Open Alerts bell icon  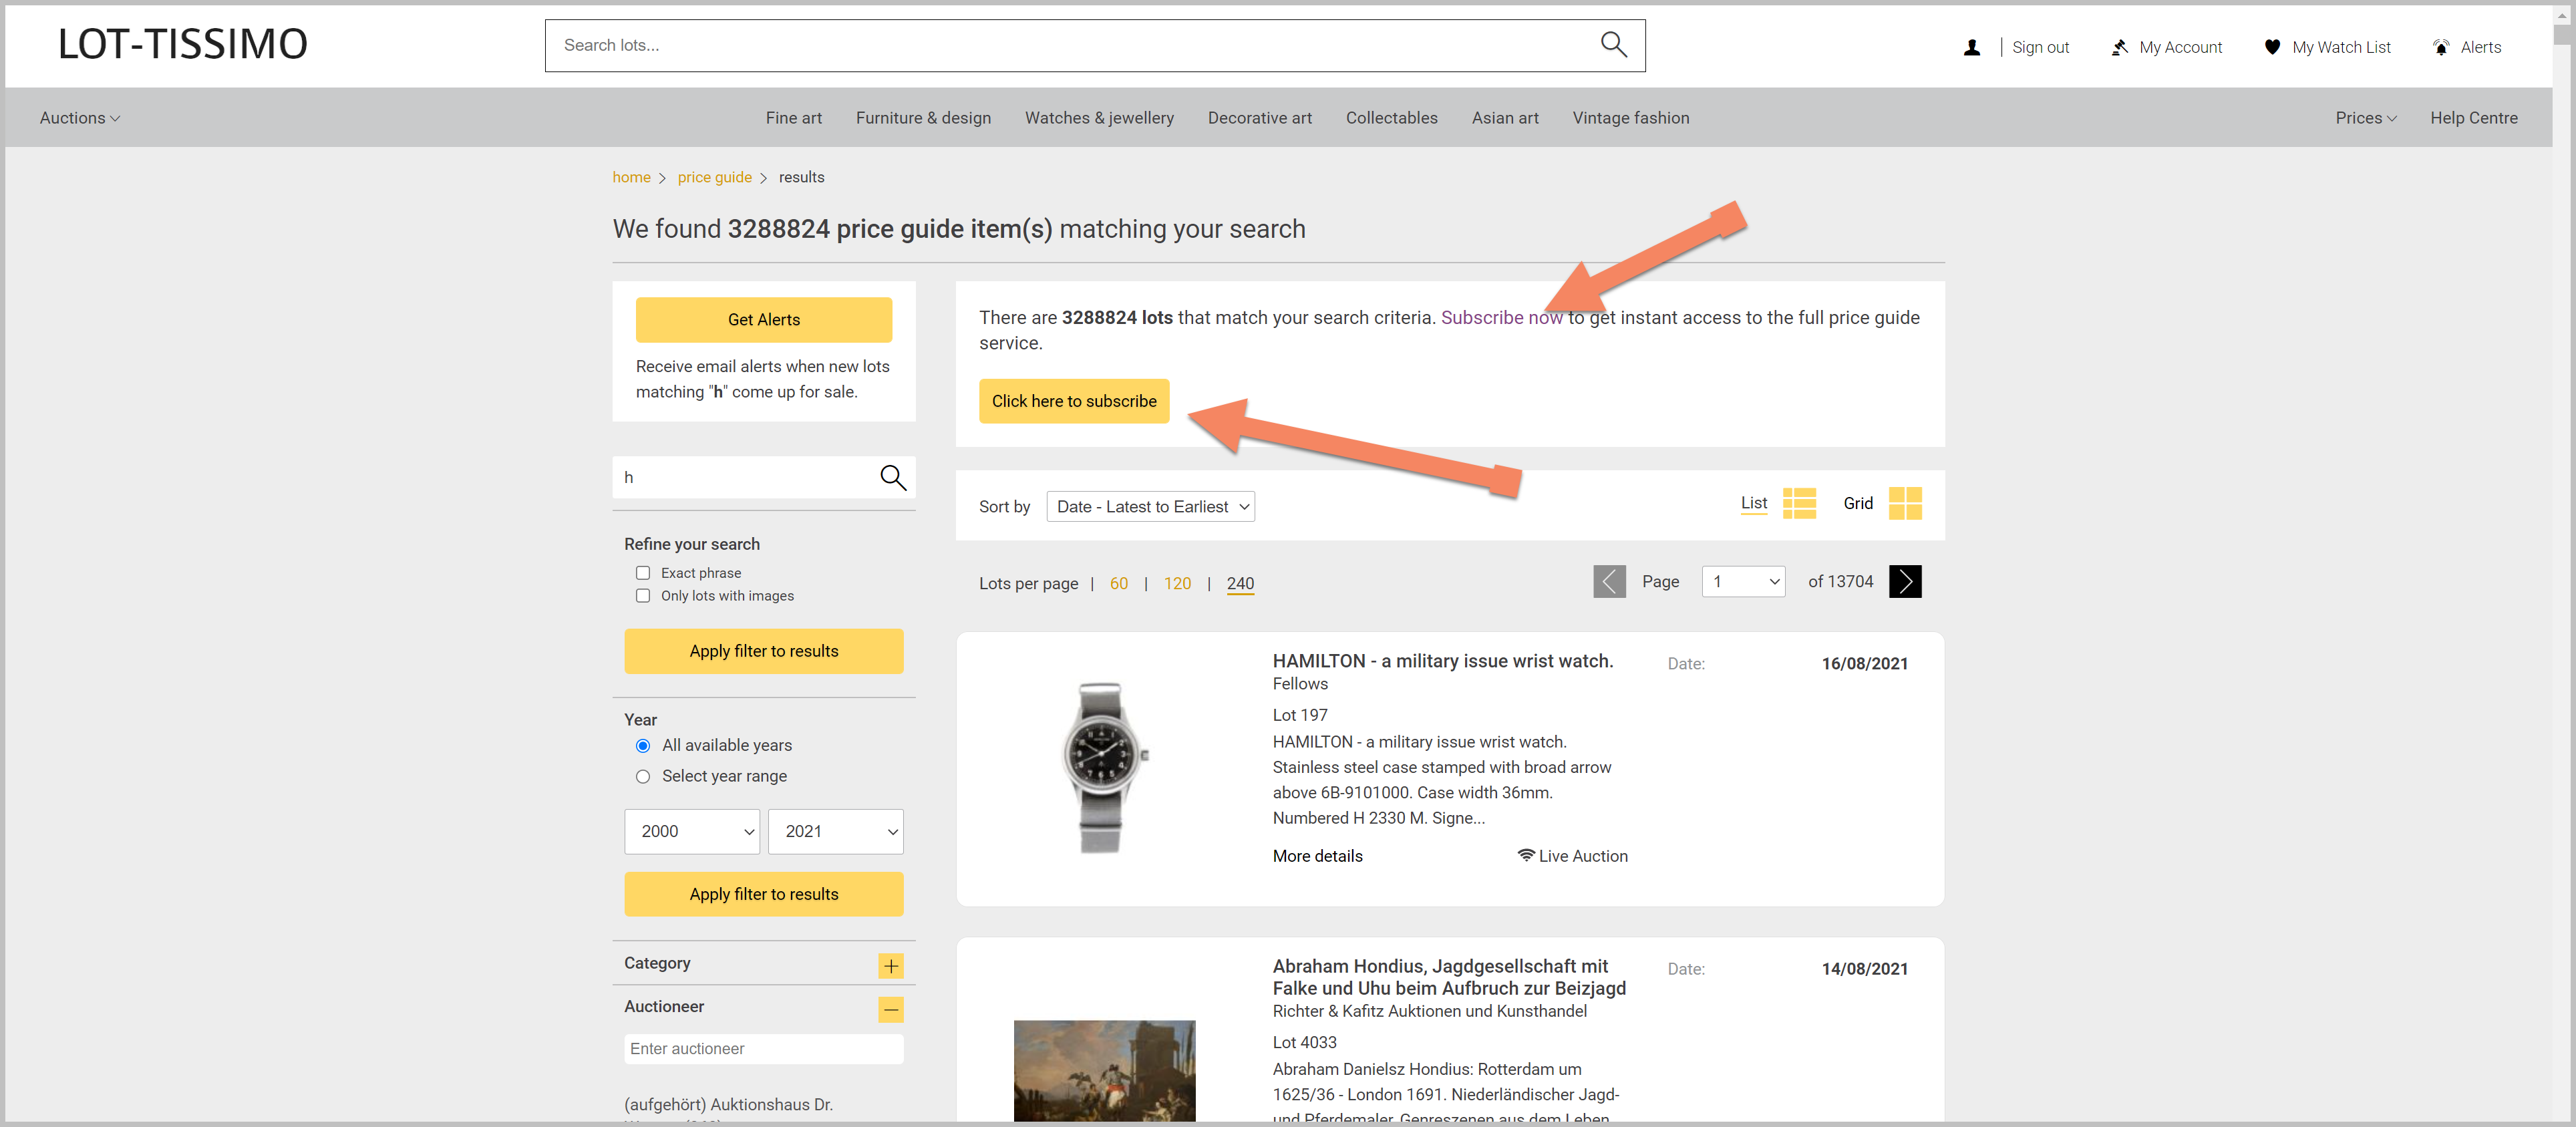click(2441, 47)
